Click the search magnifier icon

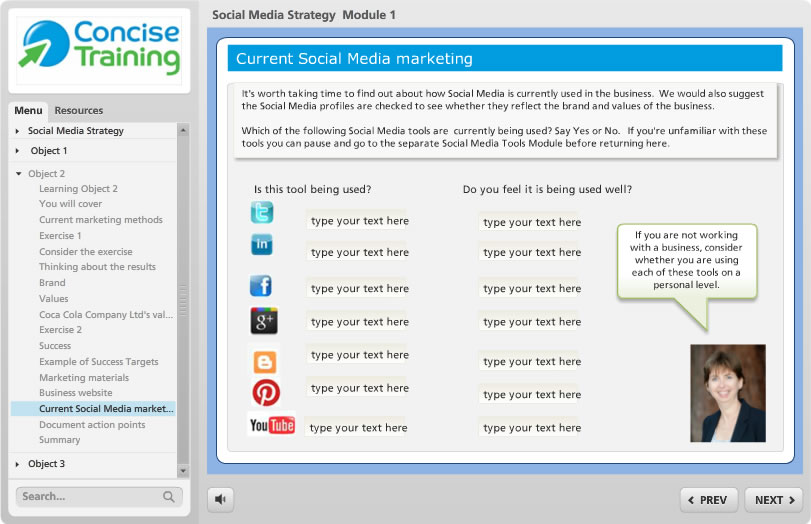[x=169, y=497]
